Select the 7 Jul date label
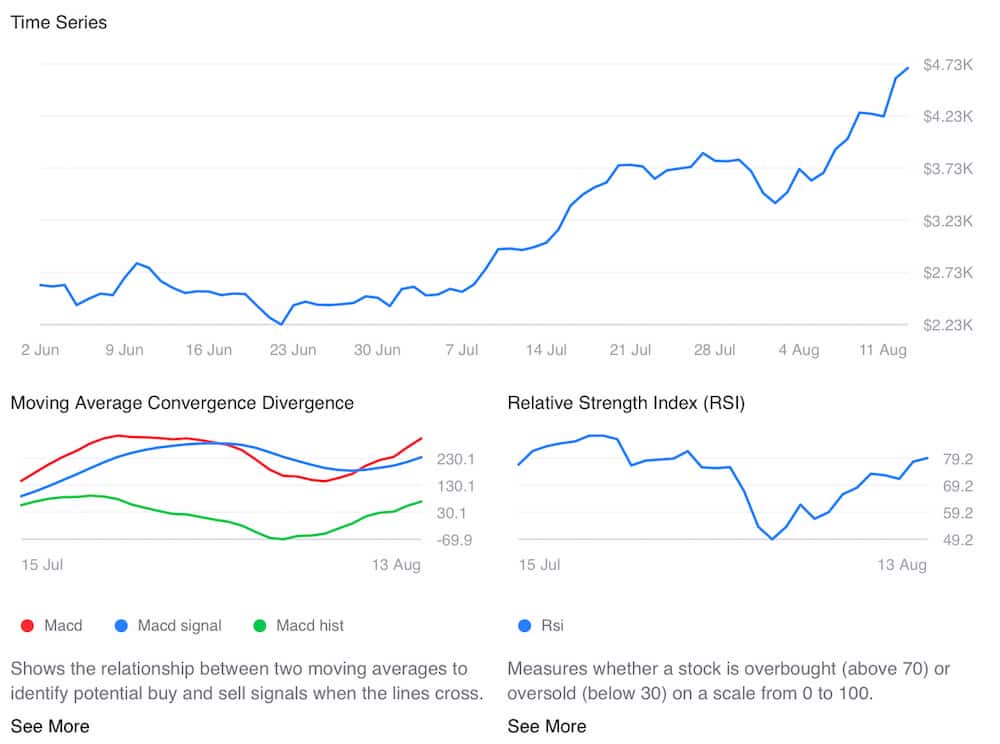The width and height of the screenshot is (1000, 744). click(x=463, y=350)
